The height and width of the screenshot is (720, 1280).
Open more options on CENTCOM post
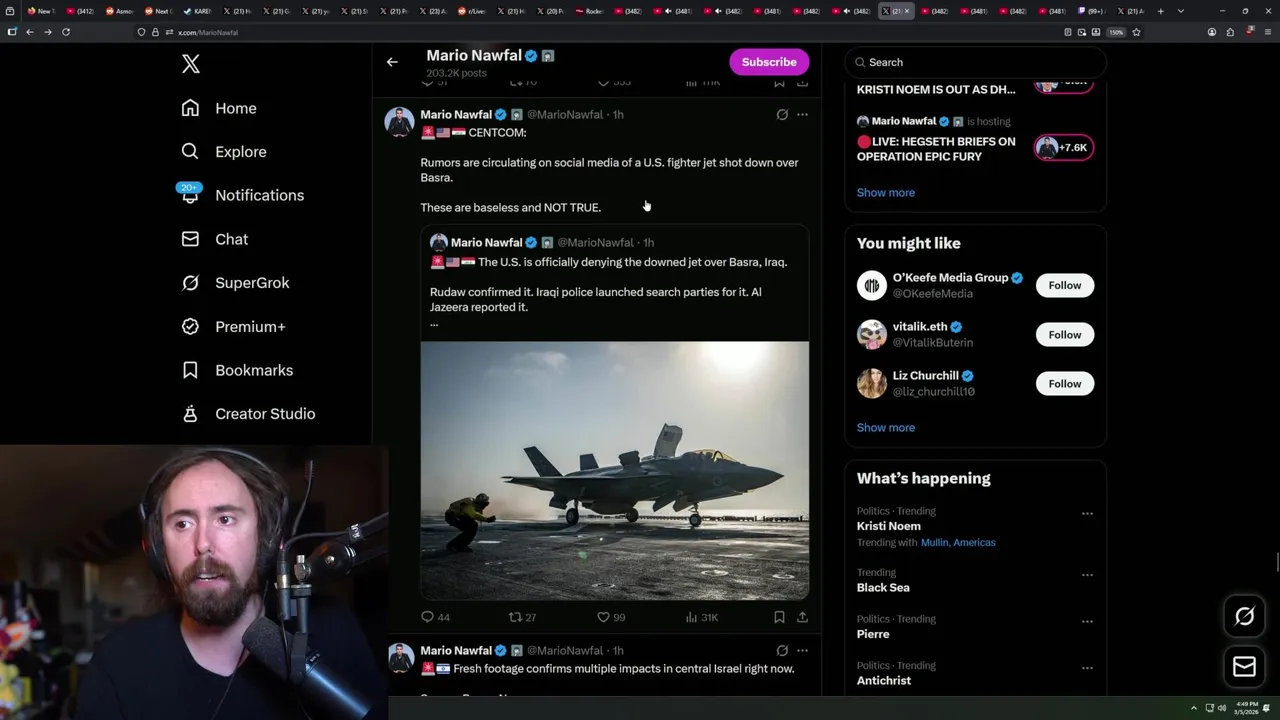point(802,115)
